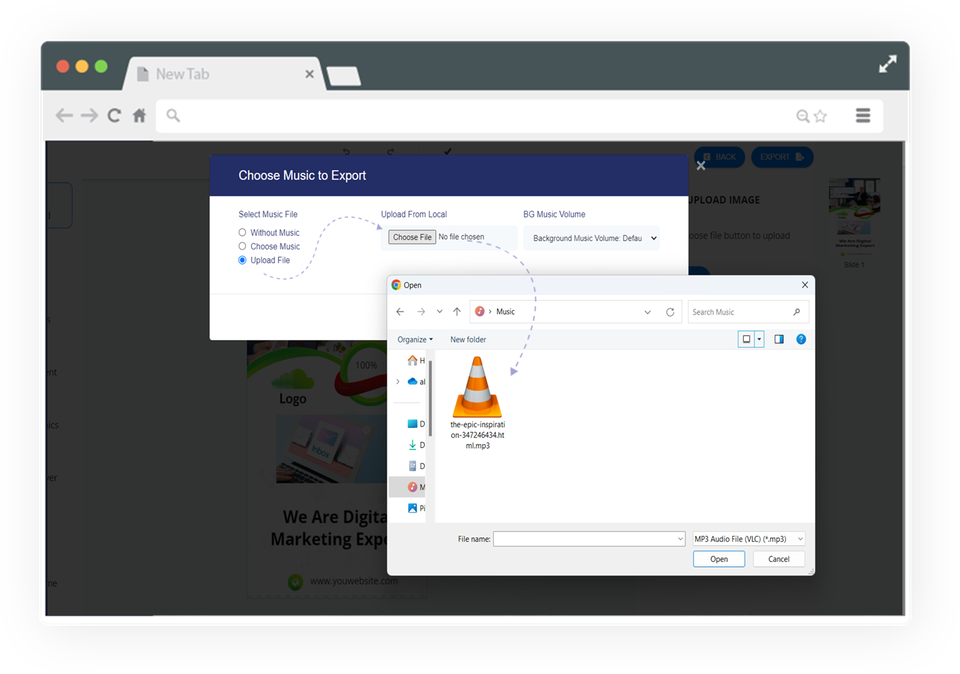Screen dimensions: 960x674
Task: Select the Choose Music radio option
Action: (242, 246)
